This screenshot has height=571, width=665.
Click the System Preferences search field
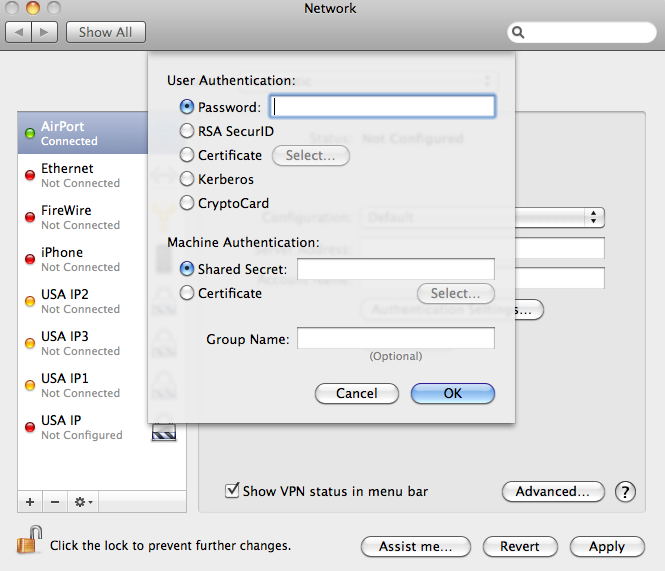[x=581, y=32]
